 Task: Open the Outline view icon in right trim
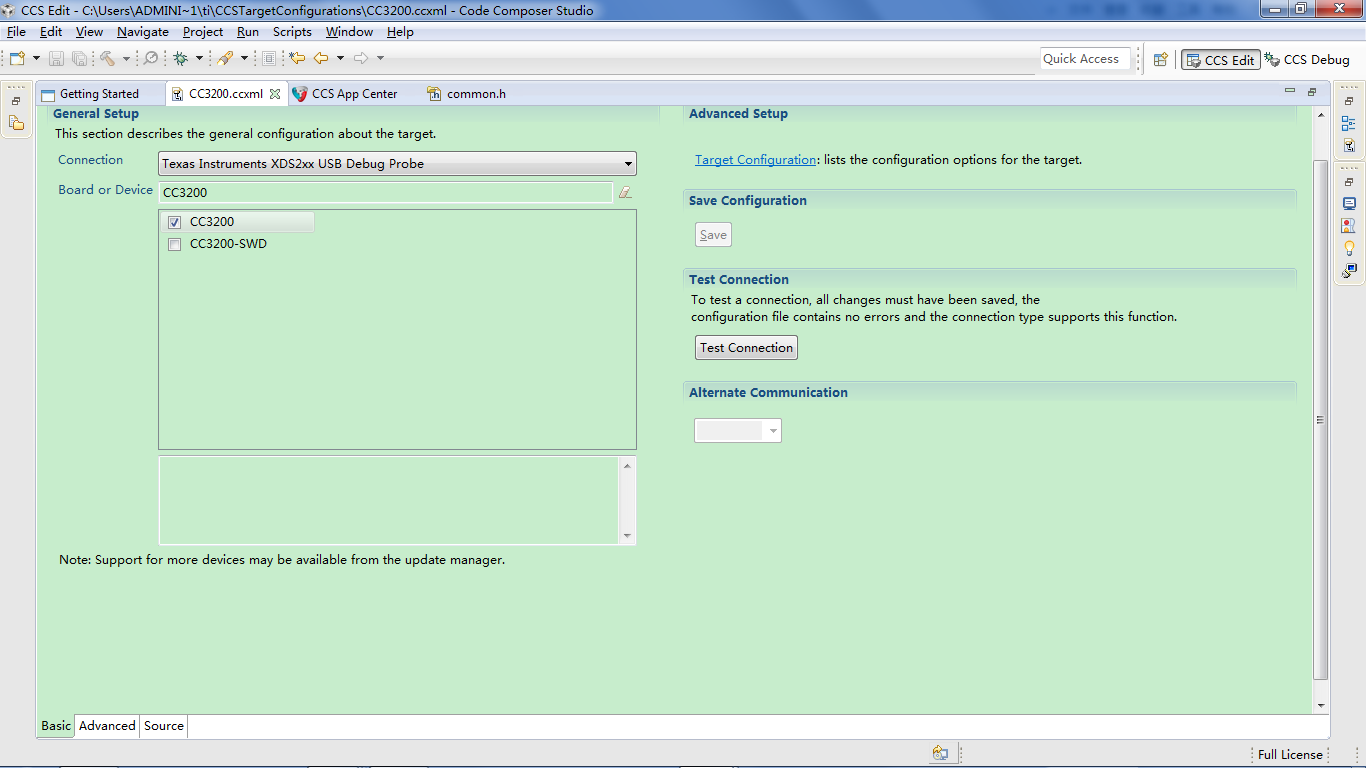1349,123
